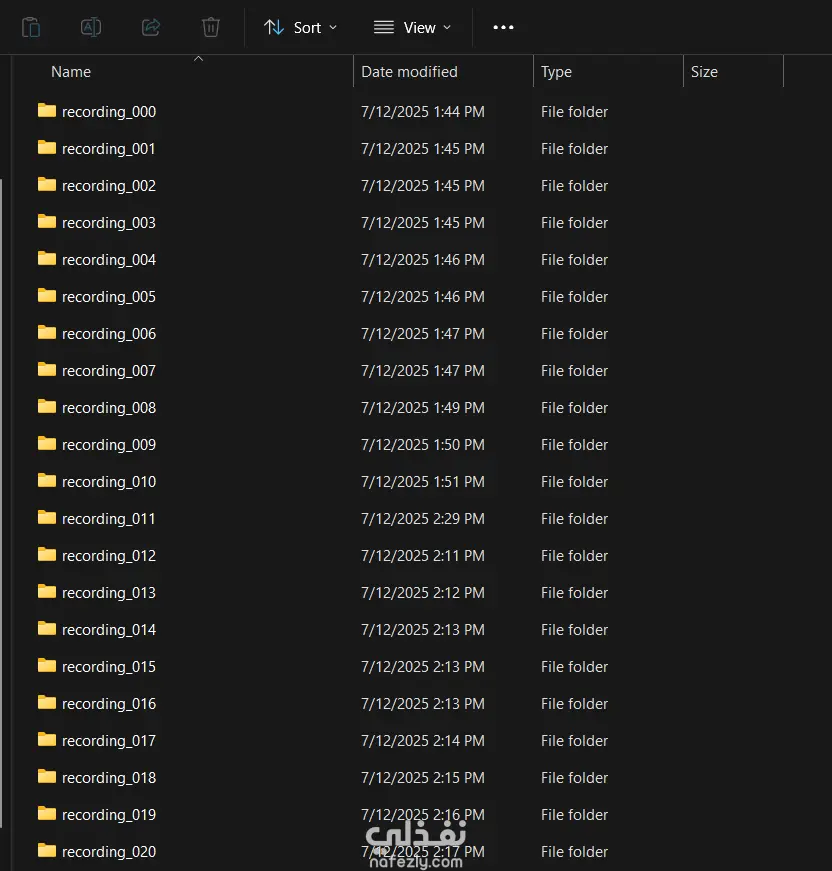The width and height of the screenshot is (832, 871).
Task: Open the View dropdown menu
Action: (x=412, y=27)
